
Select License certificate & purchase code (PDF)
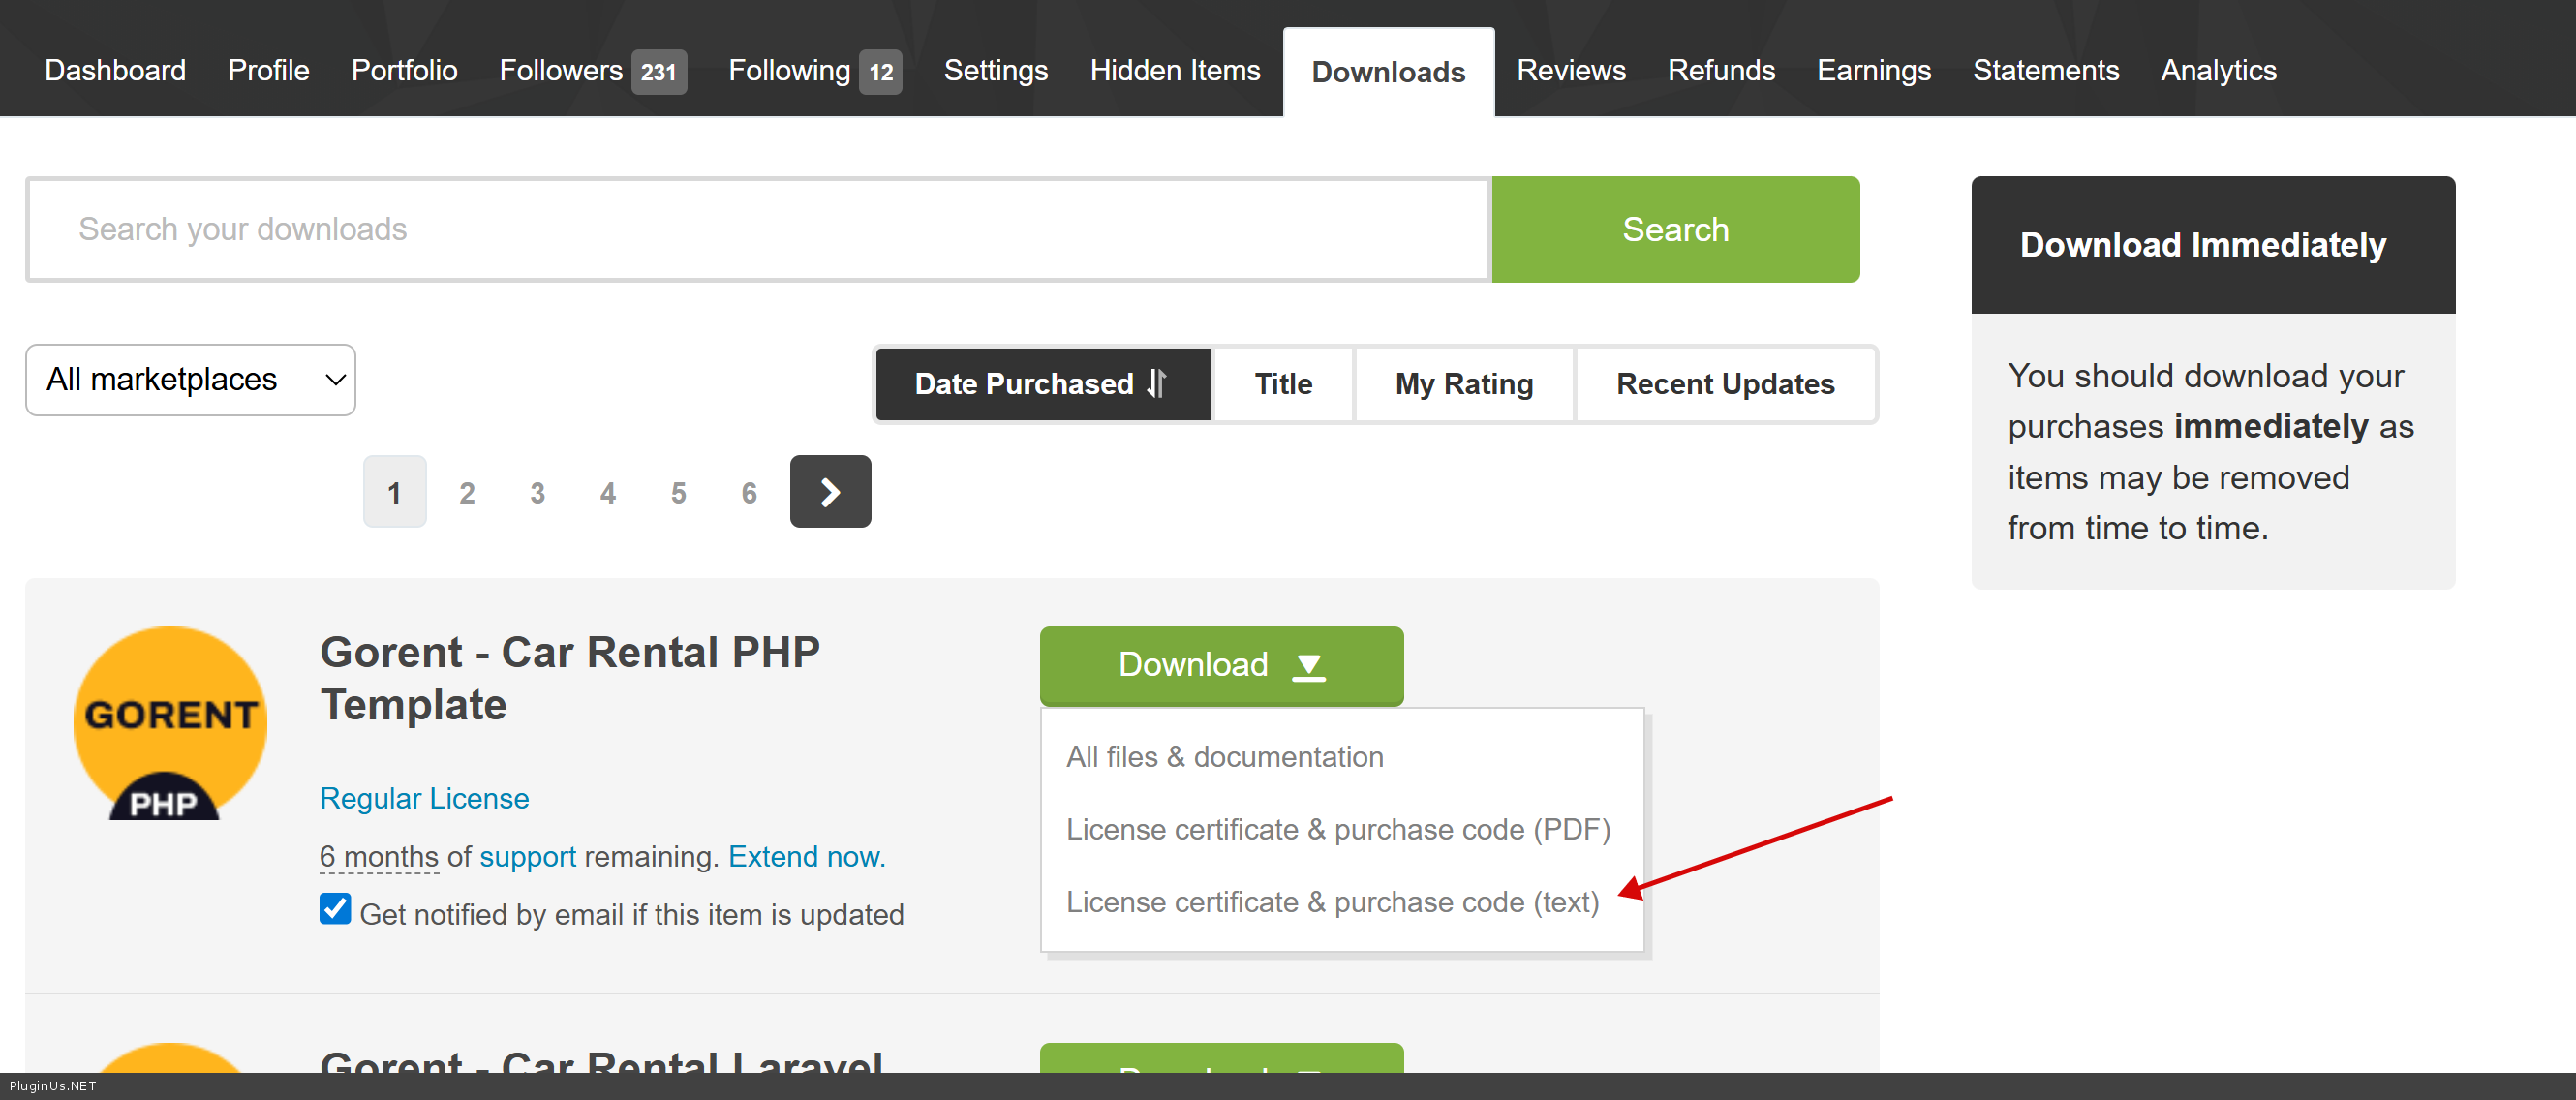[x=1337, y=829]
